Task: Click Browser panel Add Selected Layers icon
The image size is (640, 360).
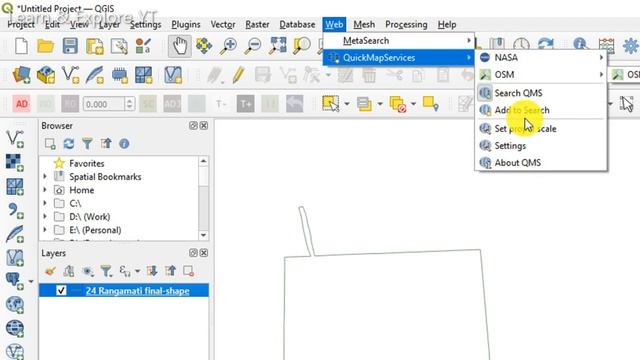Action: tap(50, 144)
